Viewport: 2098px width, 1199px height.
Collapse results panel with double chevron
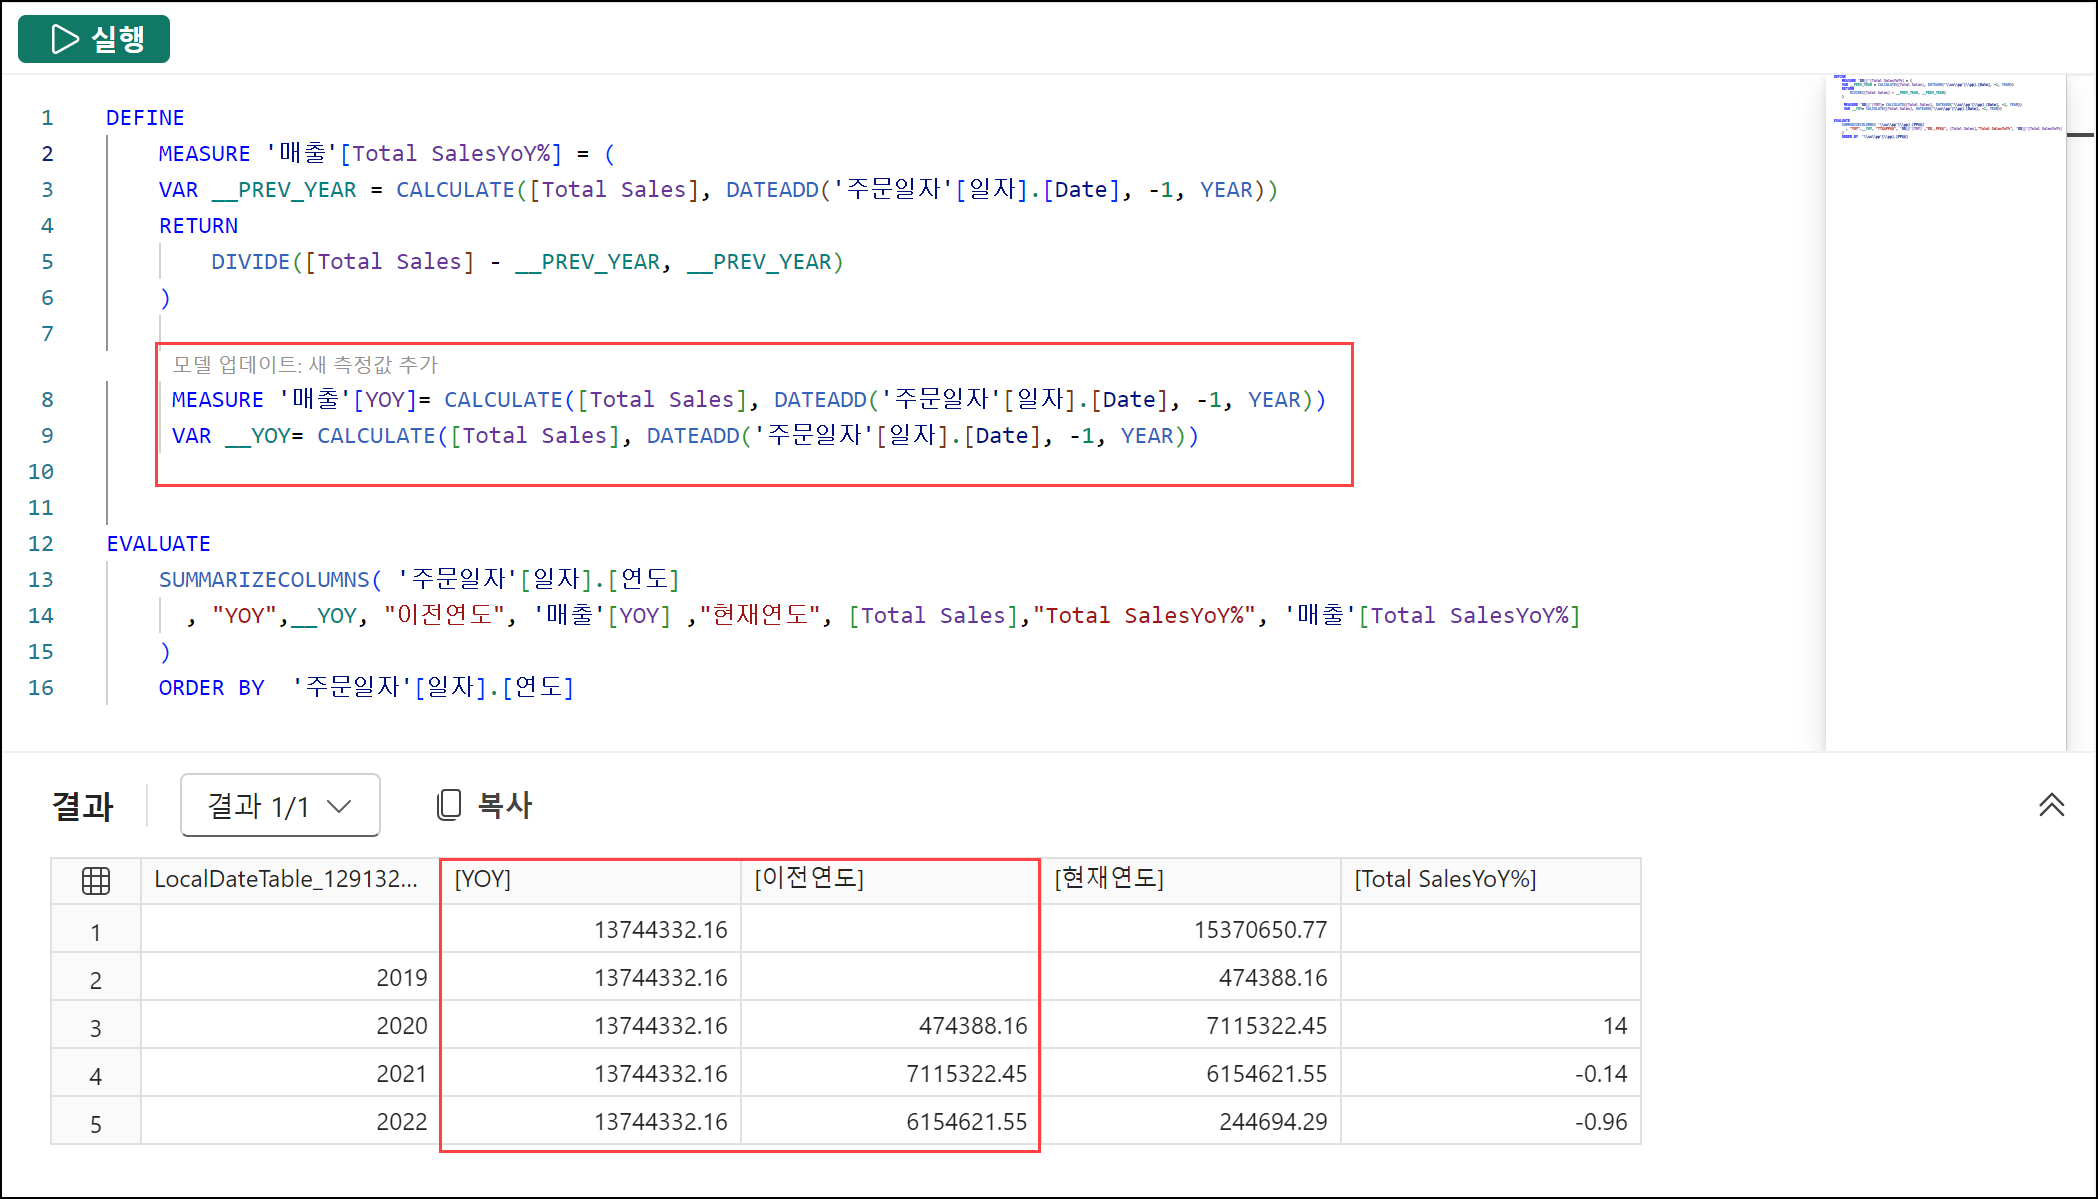click(x=2051, y=805)
